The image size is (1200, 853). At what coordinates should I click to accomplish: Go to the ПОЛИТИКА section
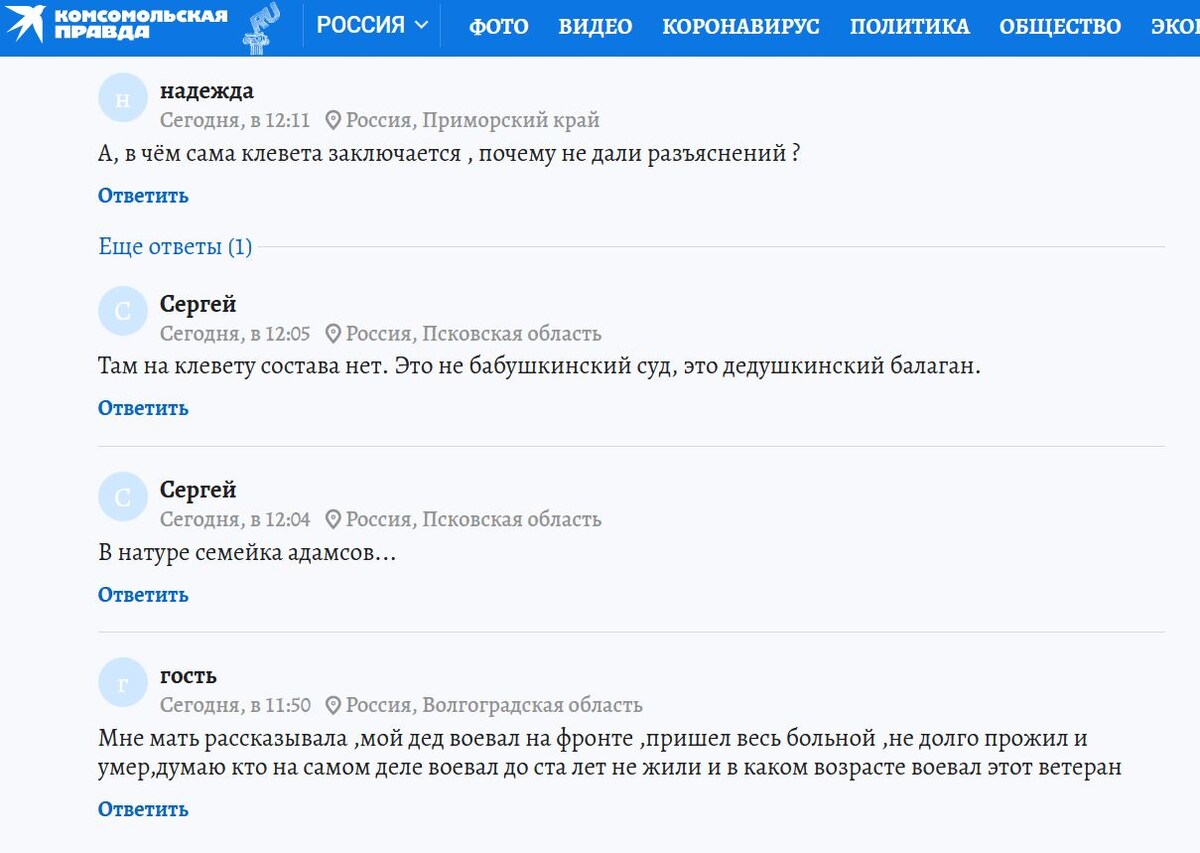coord(910,27)
